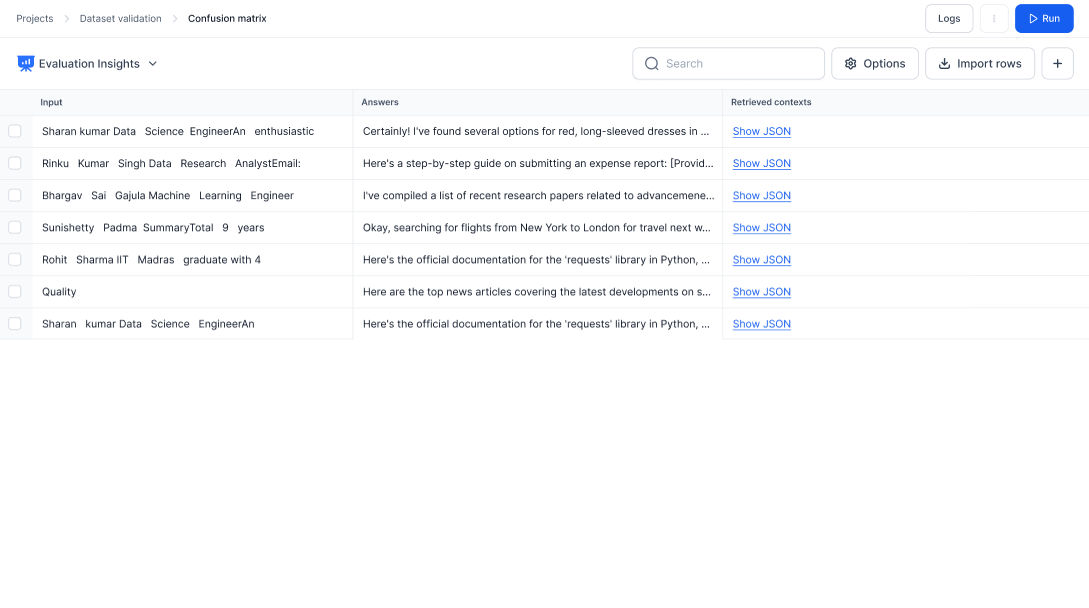
Task: Run the evaluation
Action: (1044, 19)
